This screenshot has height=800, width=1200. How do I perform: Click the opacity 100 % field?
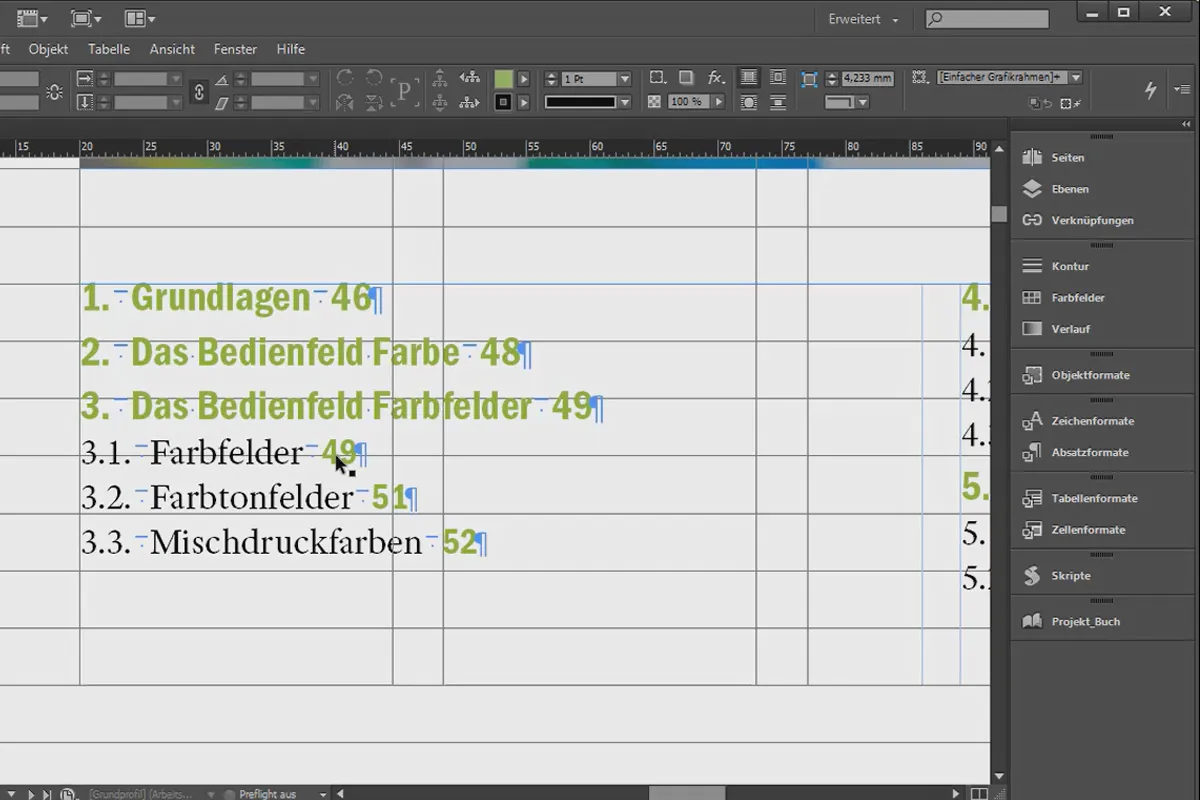point(689,102)
